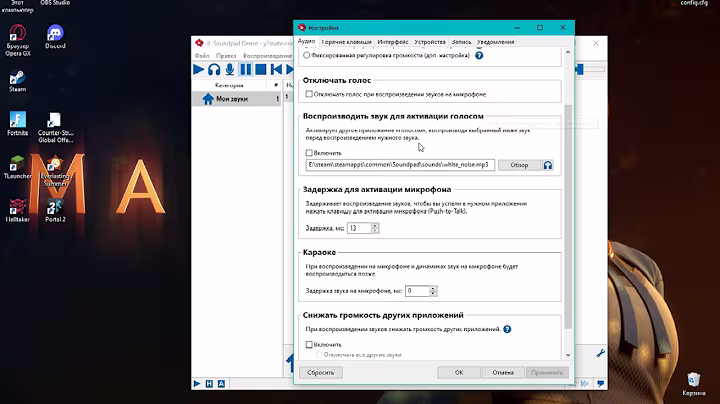Select the Everlasting Summer desktop icon
This screenshot has width=720, height=404.
click(55, 171)
